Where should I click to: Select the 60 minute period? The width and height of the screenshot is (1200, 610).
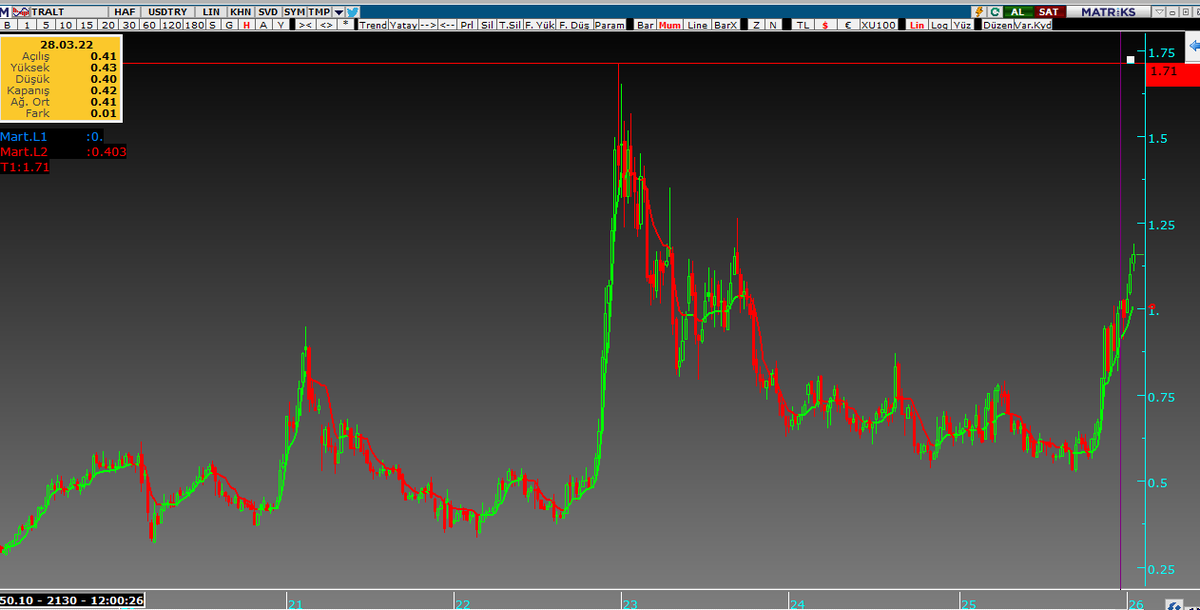coord(149,24)
